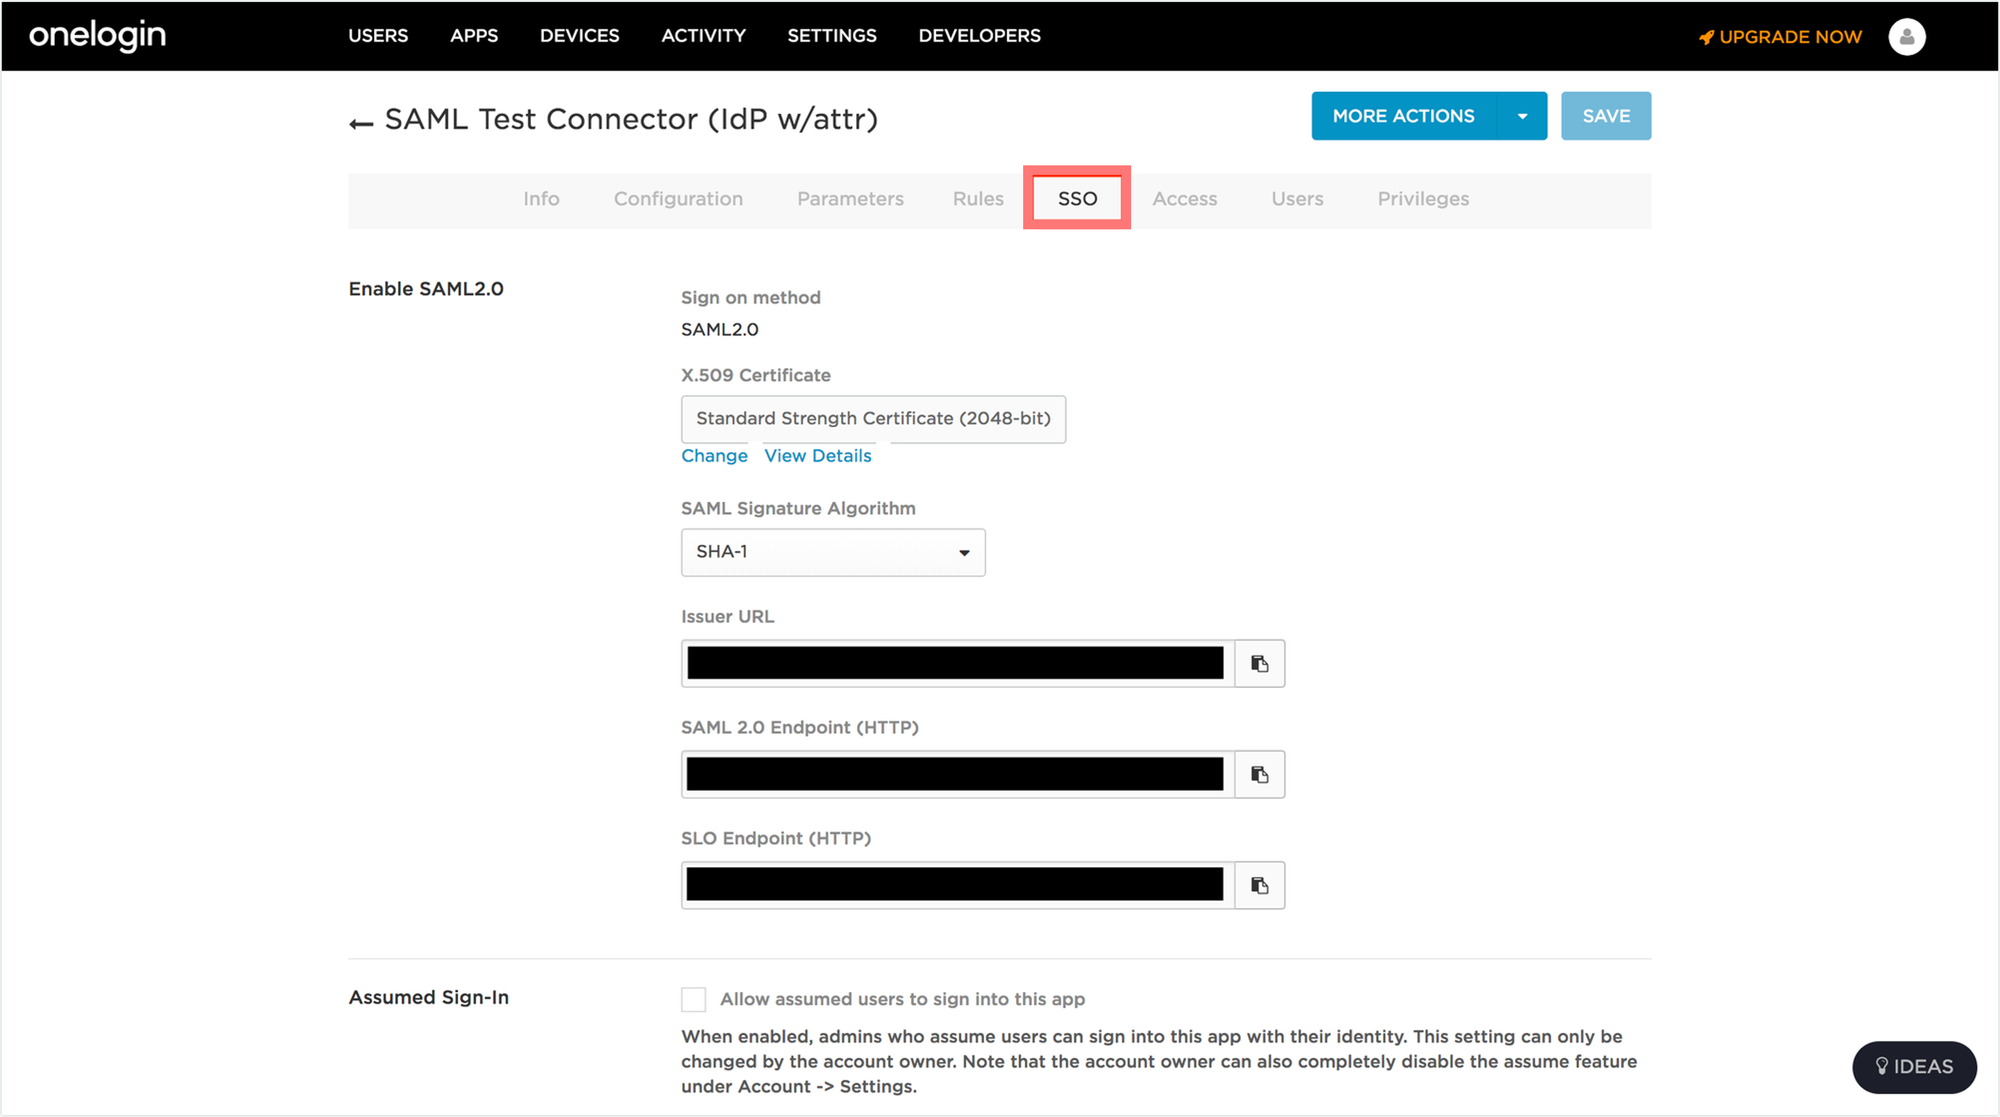
Task: Click the X.509 Certificate field
Action: pyautogui.click(x=873, y=419)
